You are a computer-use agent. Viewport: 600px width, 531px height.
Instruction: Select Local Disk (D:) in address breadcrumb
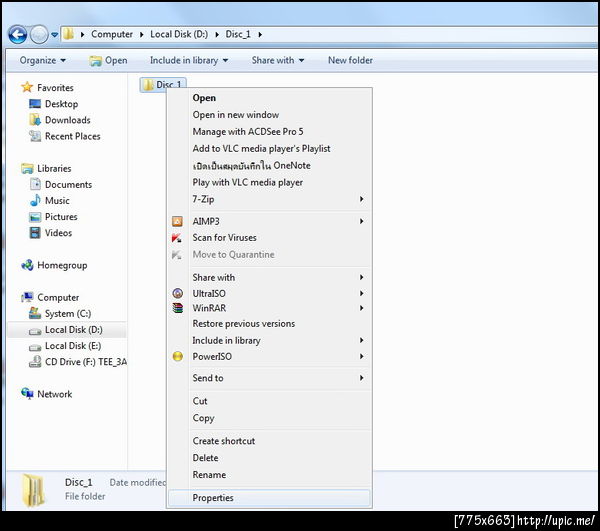179,34
